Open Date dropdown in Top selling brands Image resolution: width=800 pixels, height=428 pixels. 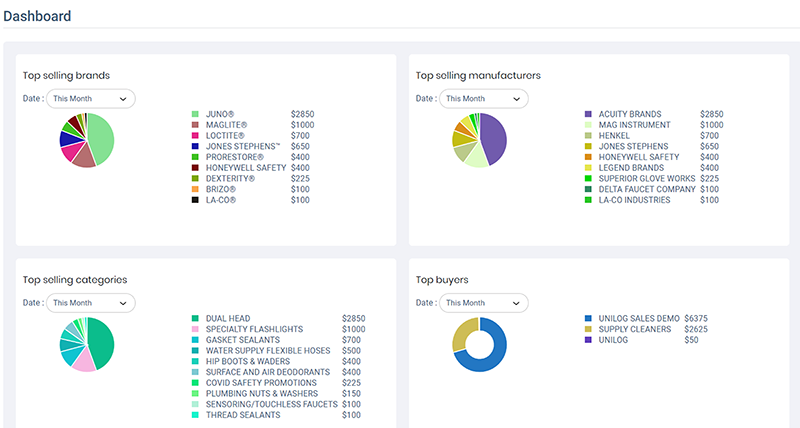click(91, 99)
